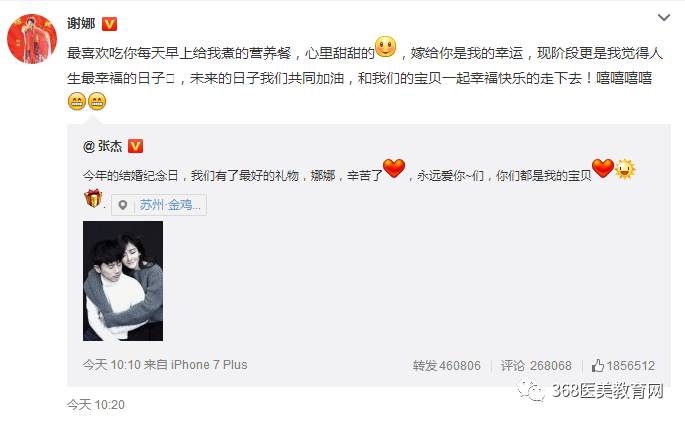Like the post with thumbs-up 1856512
The image size is (685, 421).
click(x=623, y=366)
